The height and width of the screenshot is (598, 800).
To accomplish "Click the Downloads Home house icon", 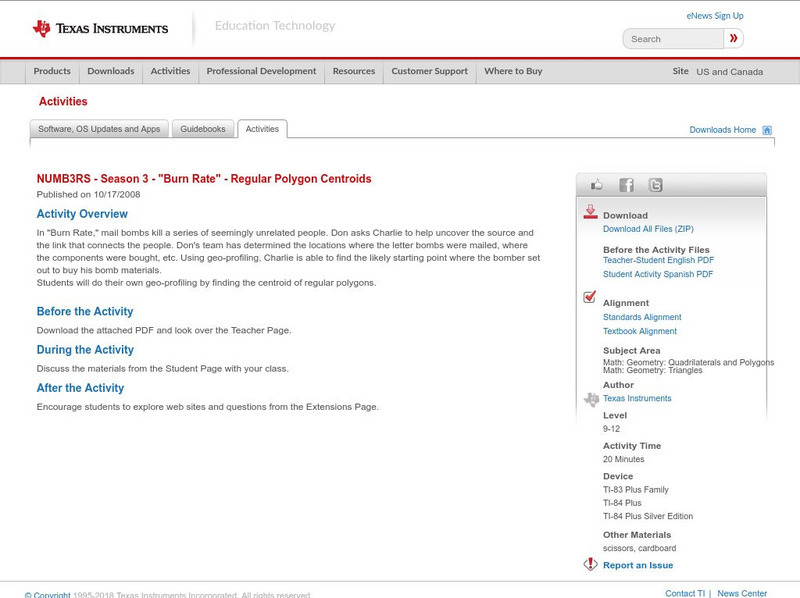I will click(x=767, y=130).
